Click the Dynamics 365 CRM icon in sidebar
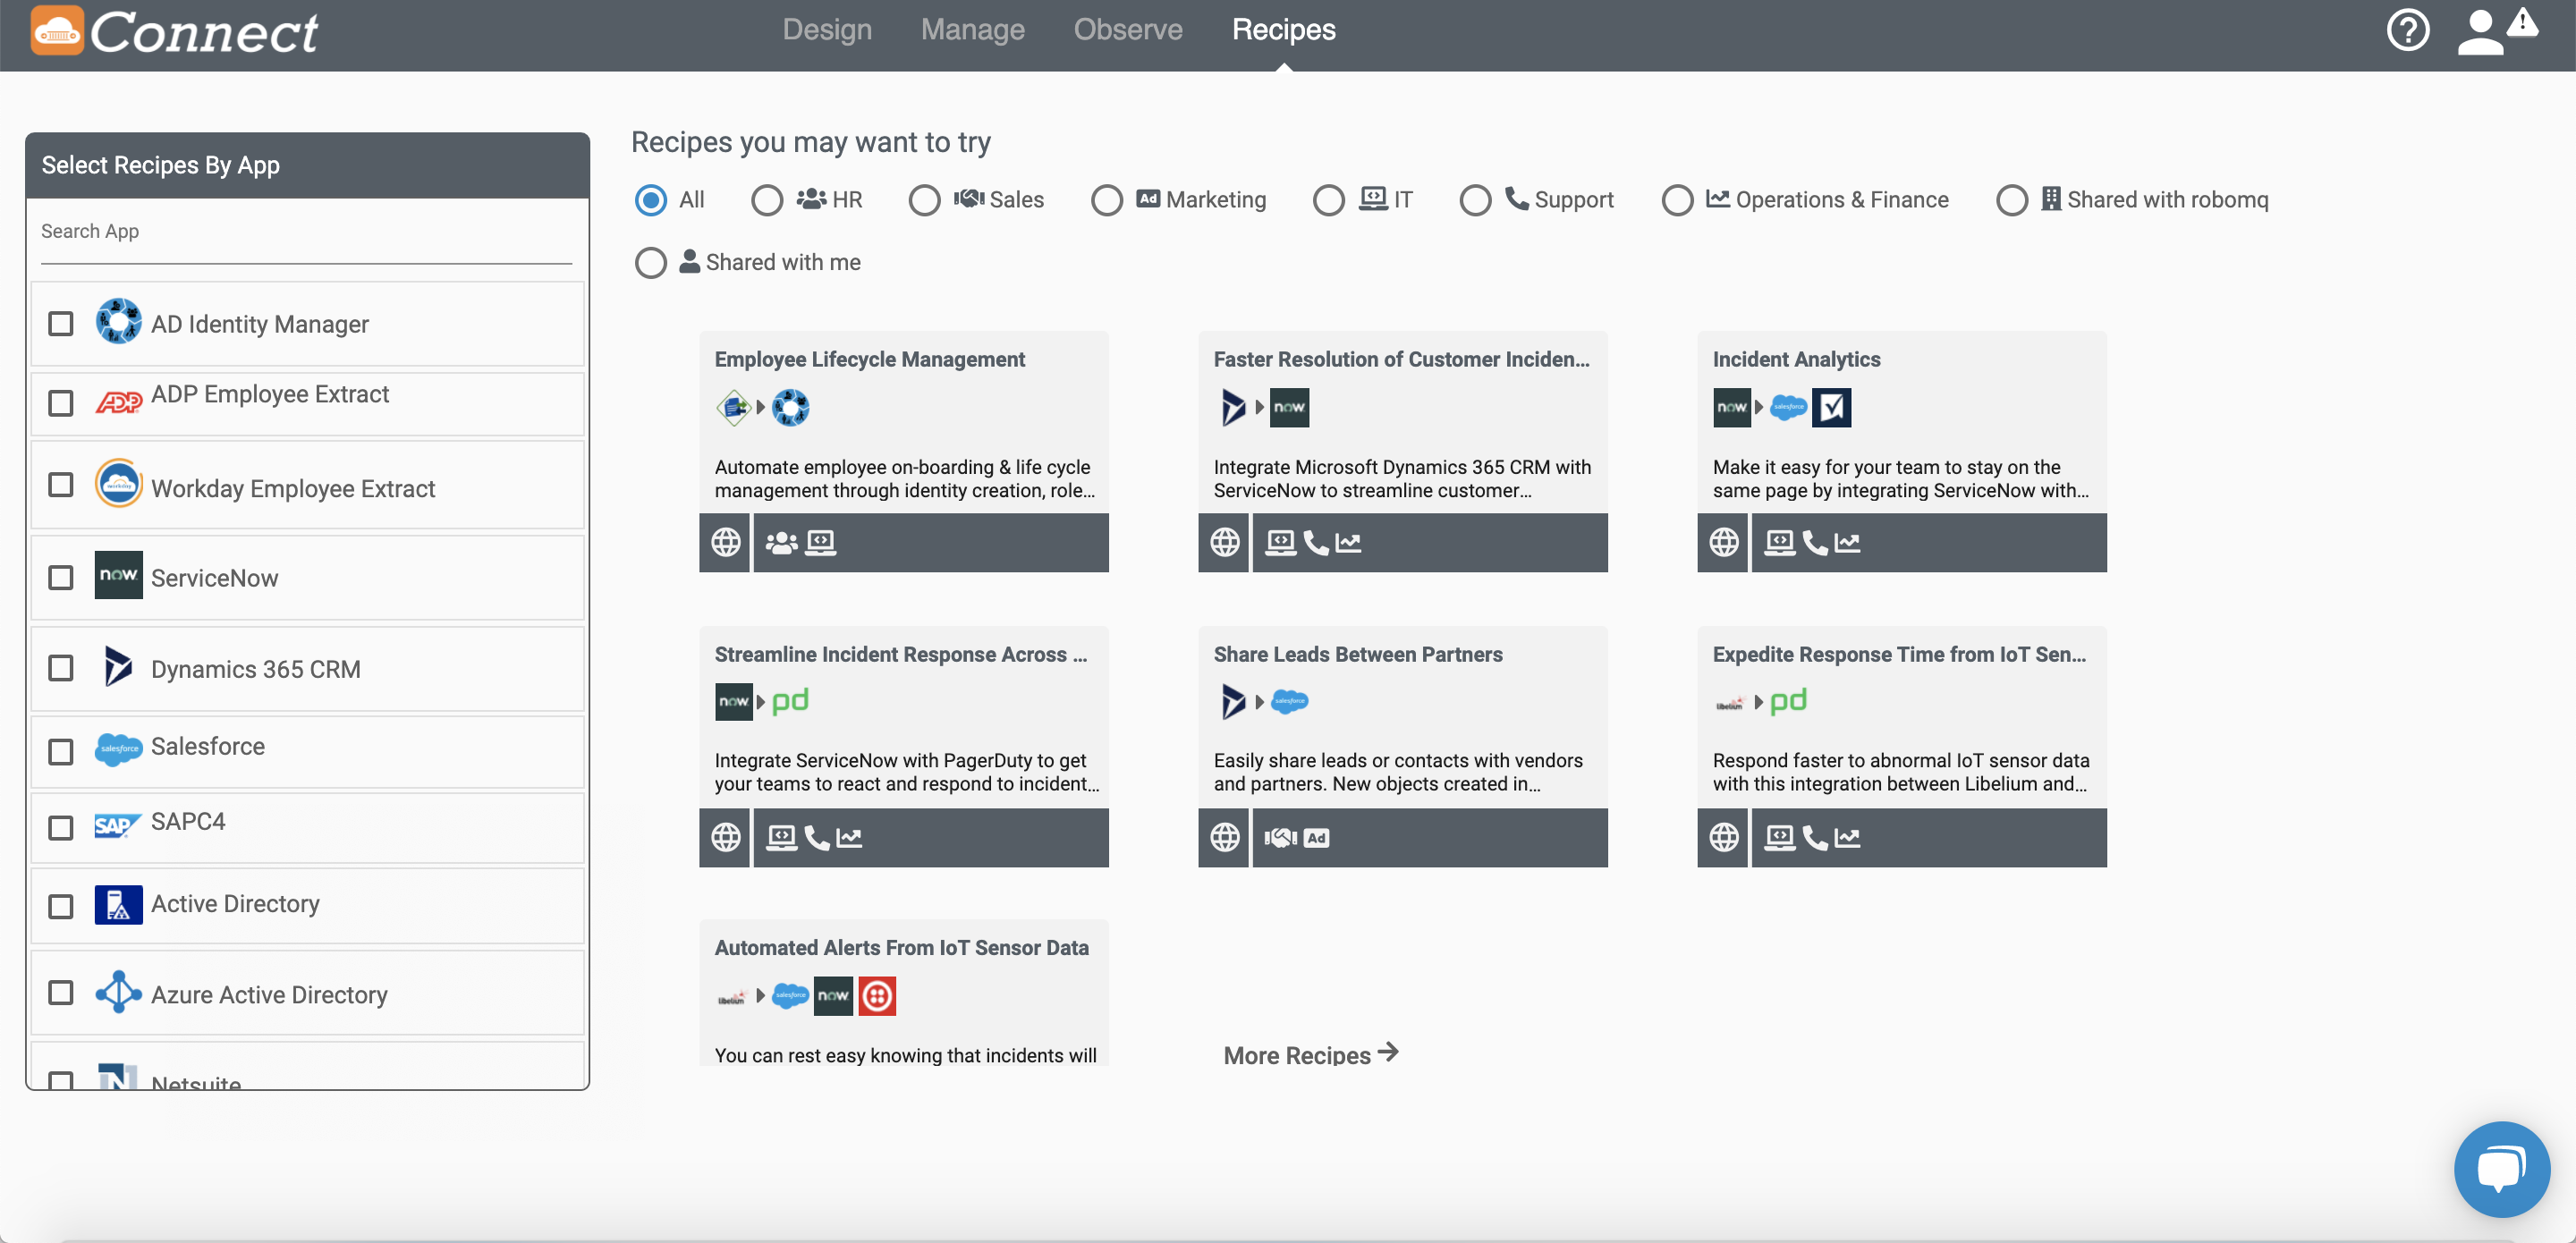Viewport: 2576px width, 1243px height. (118, 668)
